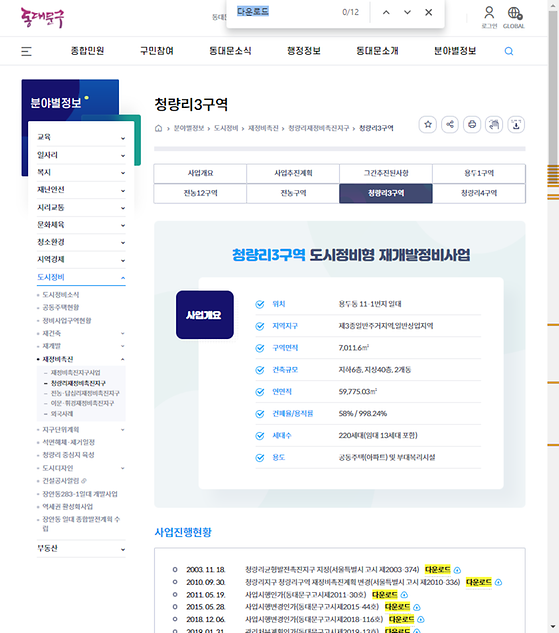Image resolution: width=559 pixels, height=633 pixels.
Task: Open the 동대문소개 top menu
Action: pyautogui.click(x=377, y=51)
